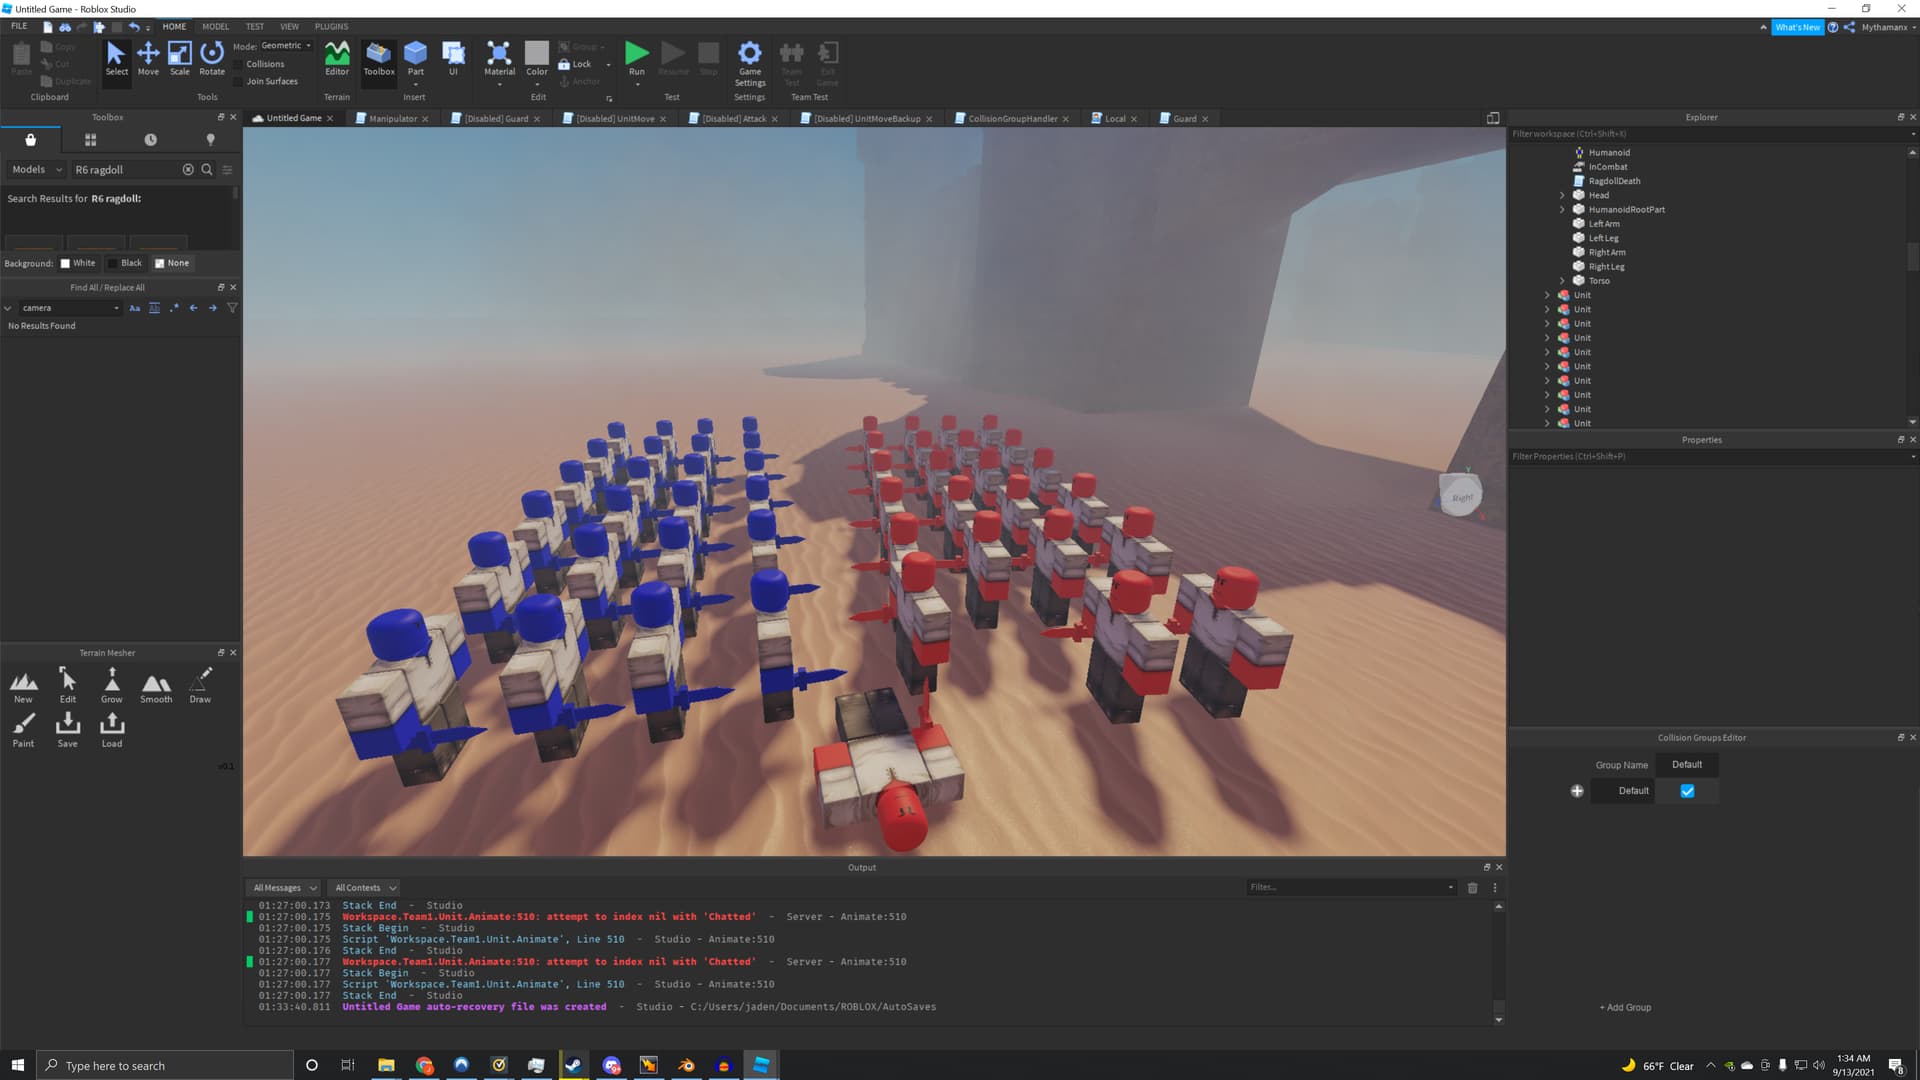Insert a new Part
1920x1080 pixels.
pyautogui.click(x=415, y=59)
